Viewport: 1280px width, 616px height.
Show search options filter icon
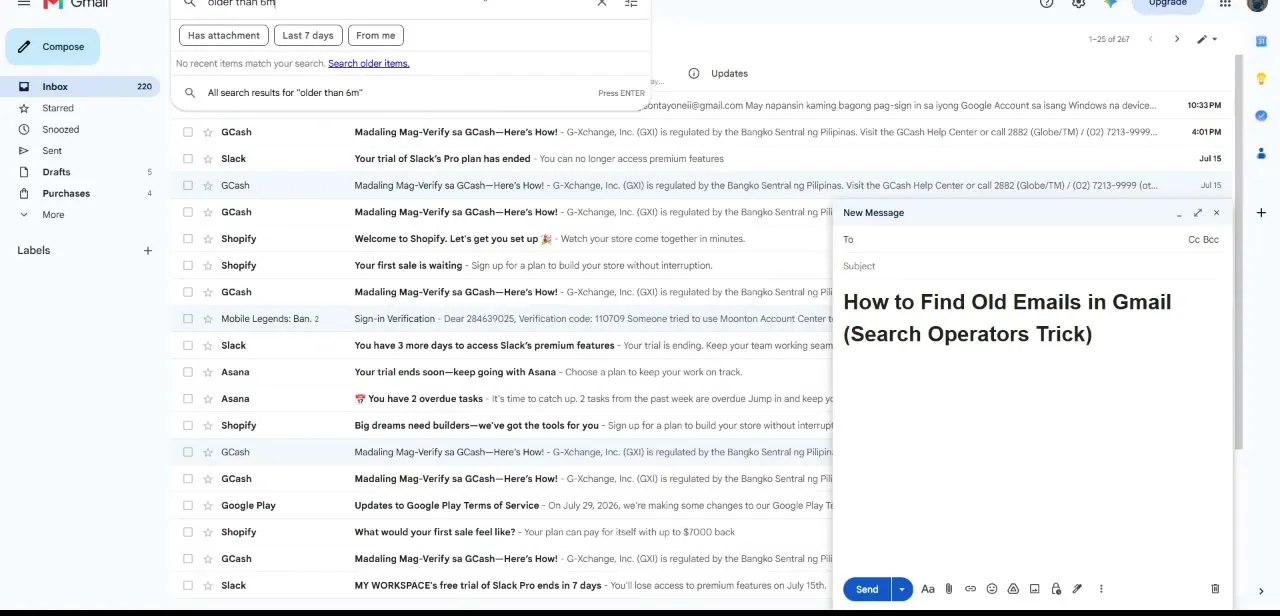[631, 4]
